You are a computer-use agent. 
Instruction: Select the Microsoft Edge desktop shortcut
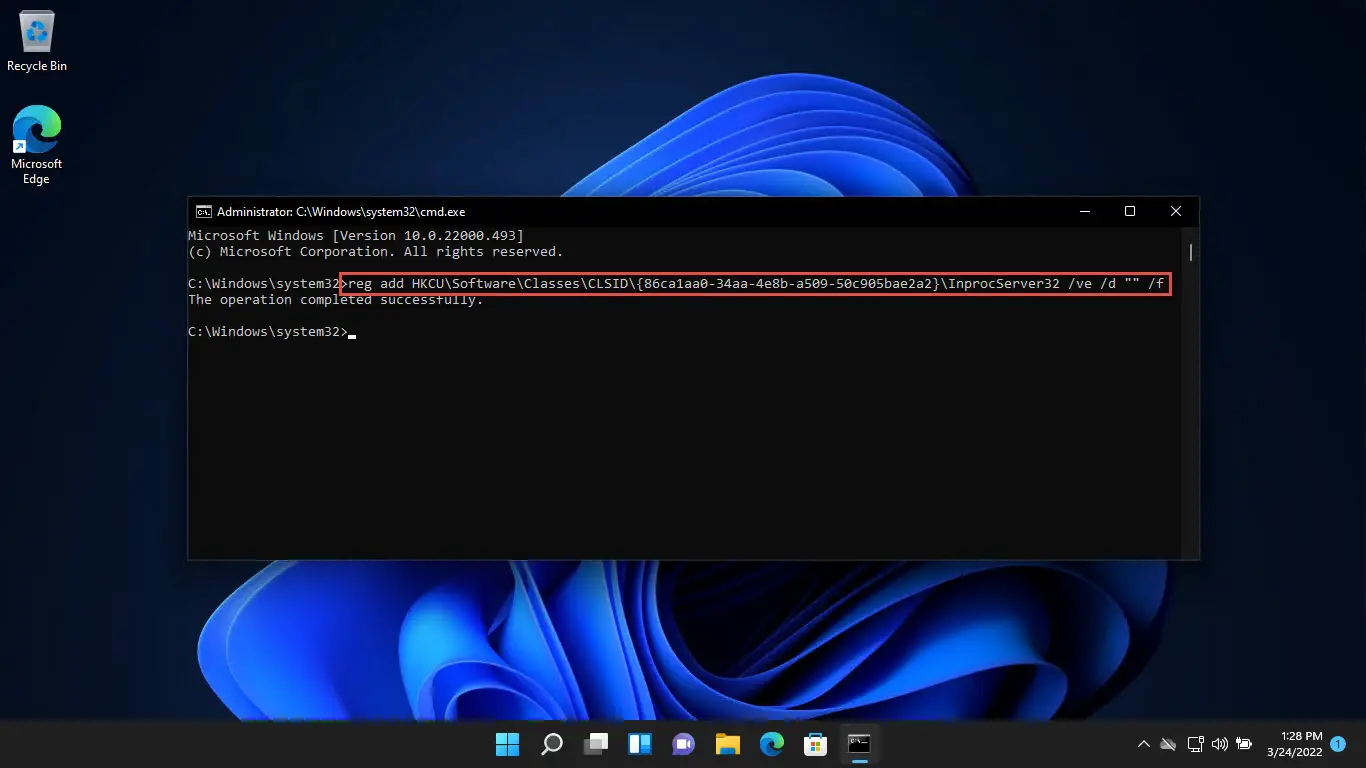coord(37,145)
